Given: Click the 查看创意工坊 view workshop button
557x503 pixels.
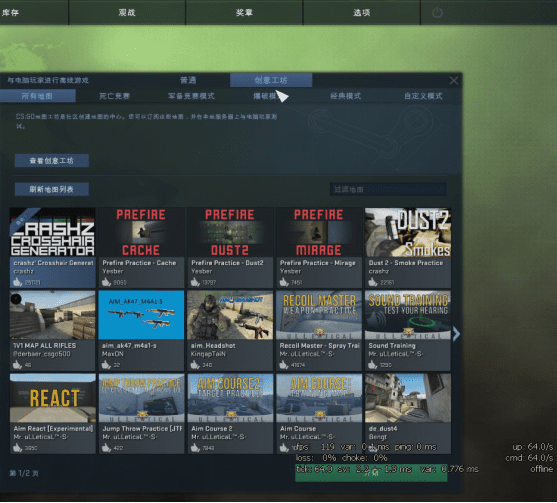Looking at the screenshot, I should (x=52, y=161).
